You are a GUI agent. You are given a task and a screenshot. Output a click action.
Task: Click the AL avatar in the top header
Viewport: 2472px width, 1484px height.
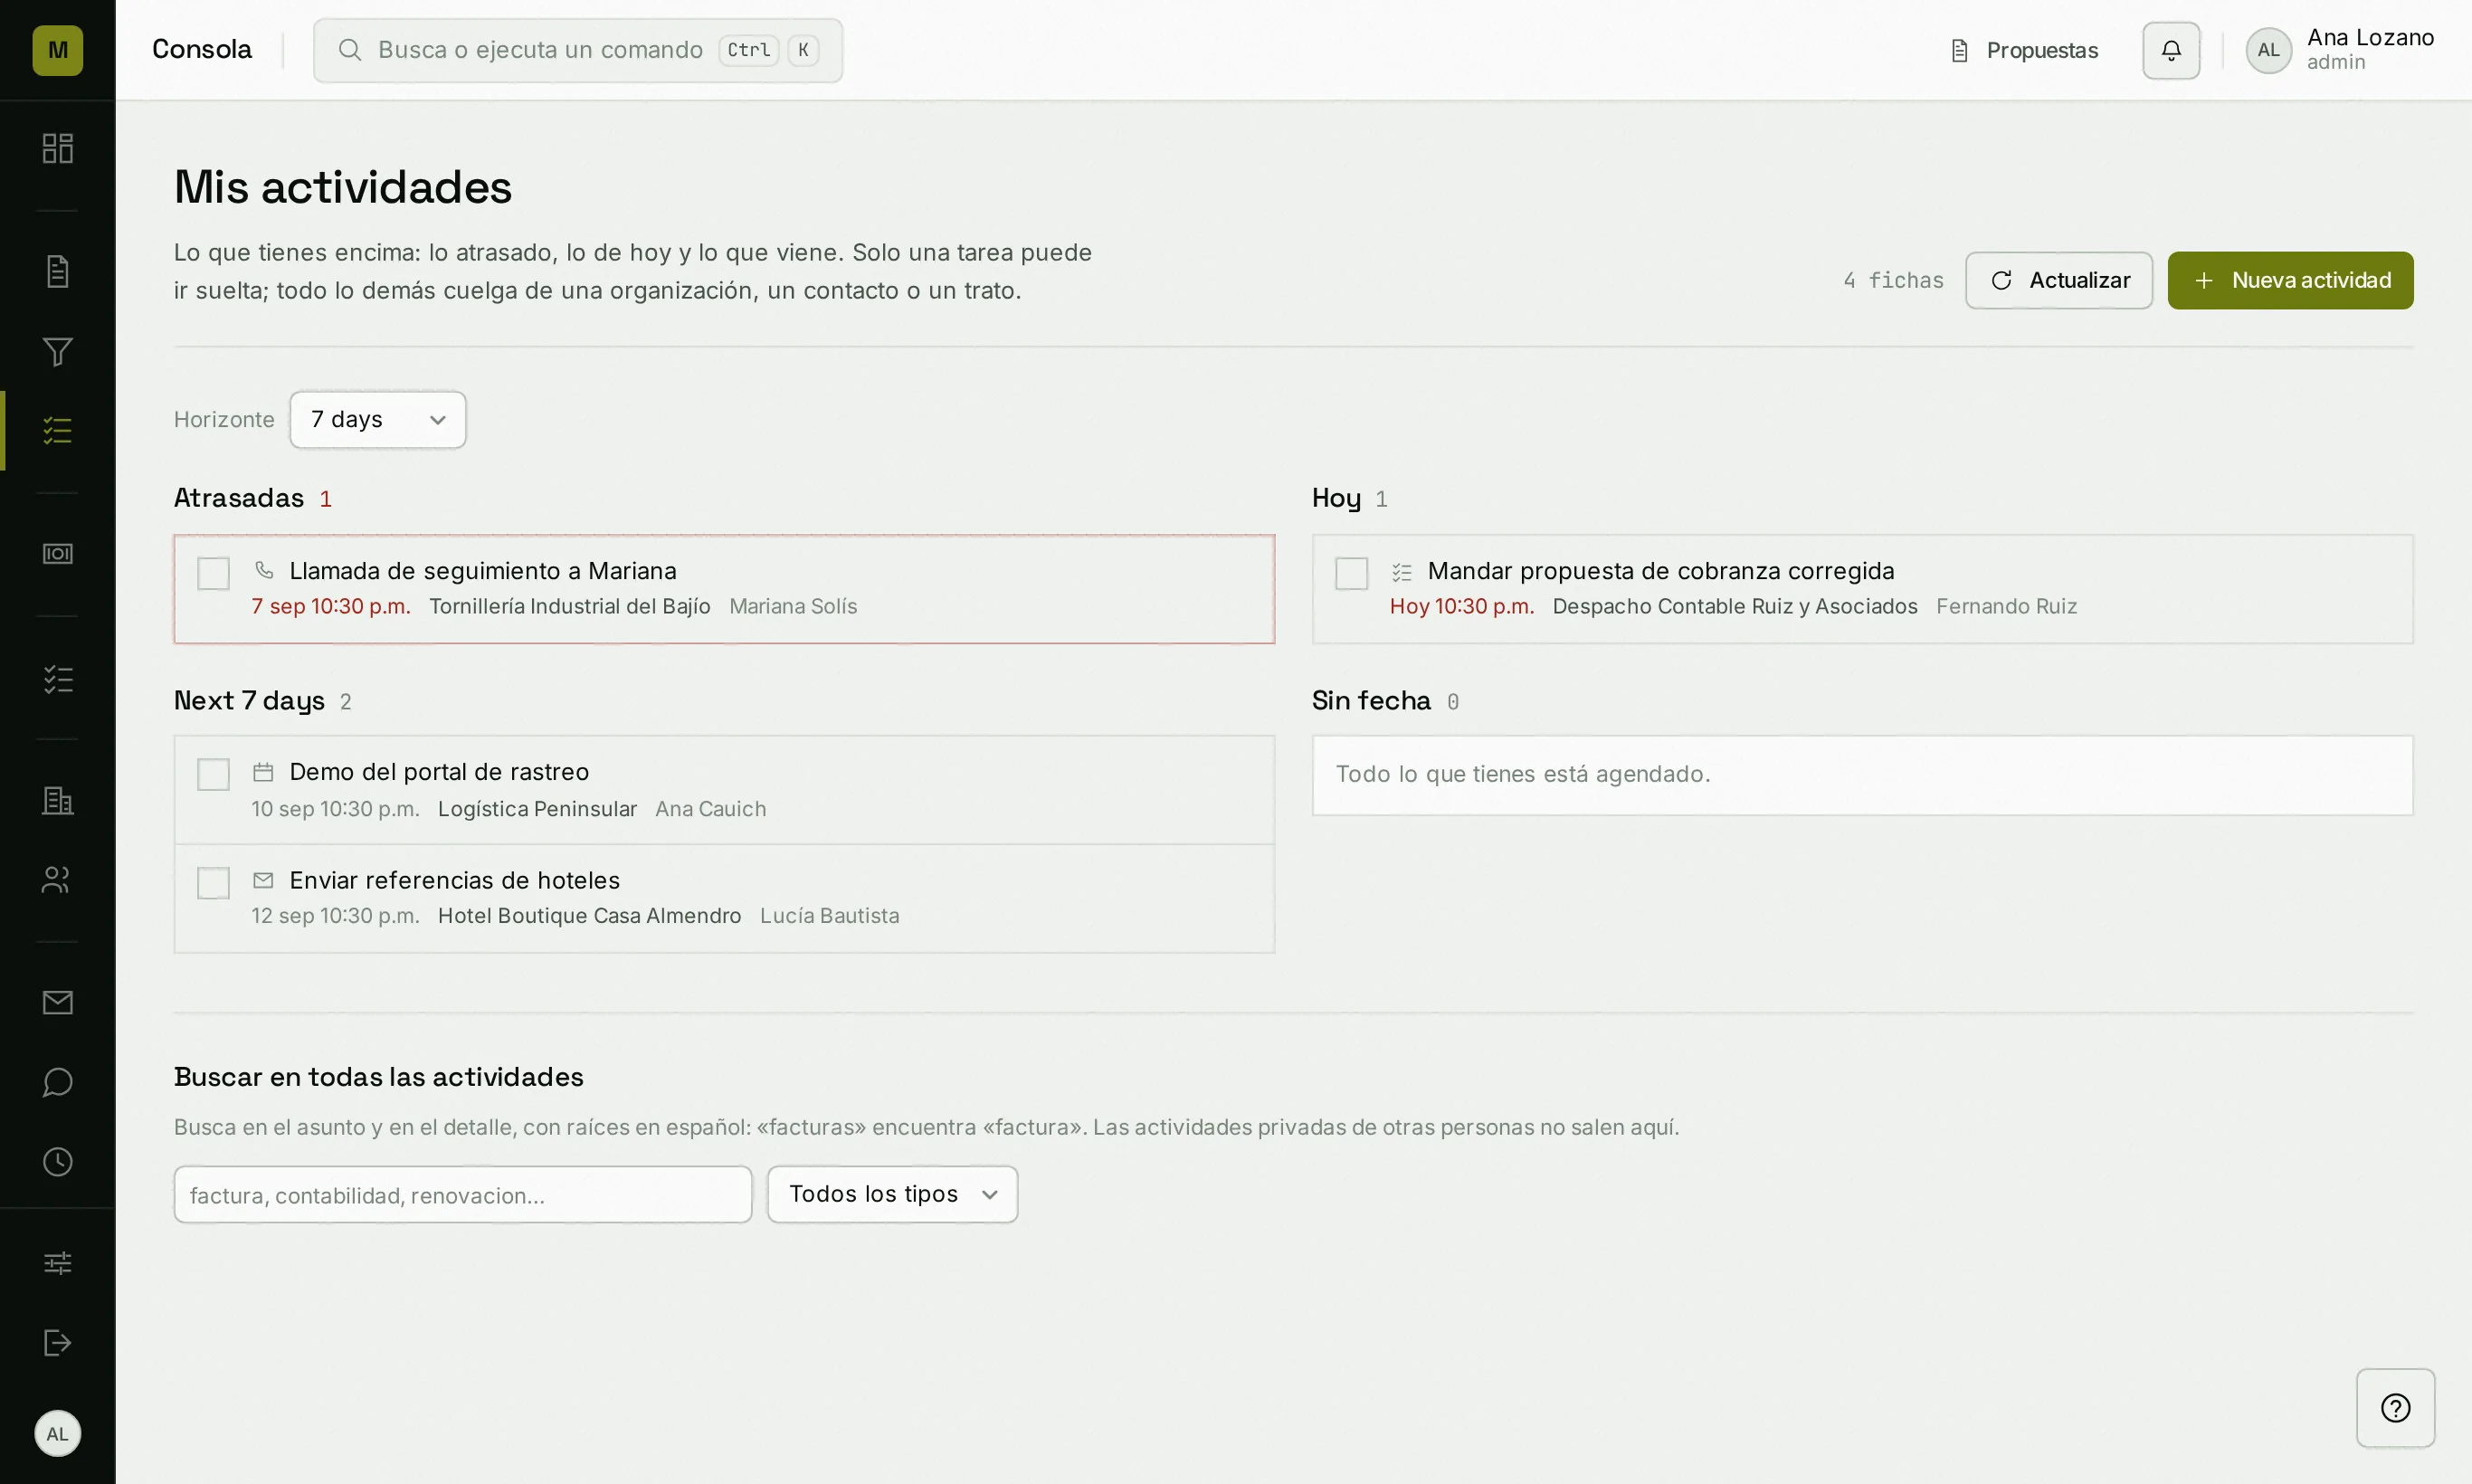(x=2268, y=50)
